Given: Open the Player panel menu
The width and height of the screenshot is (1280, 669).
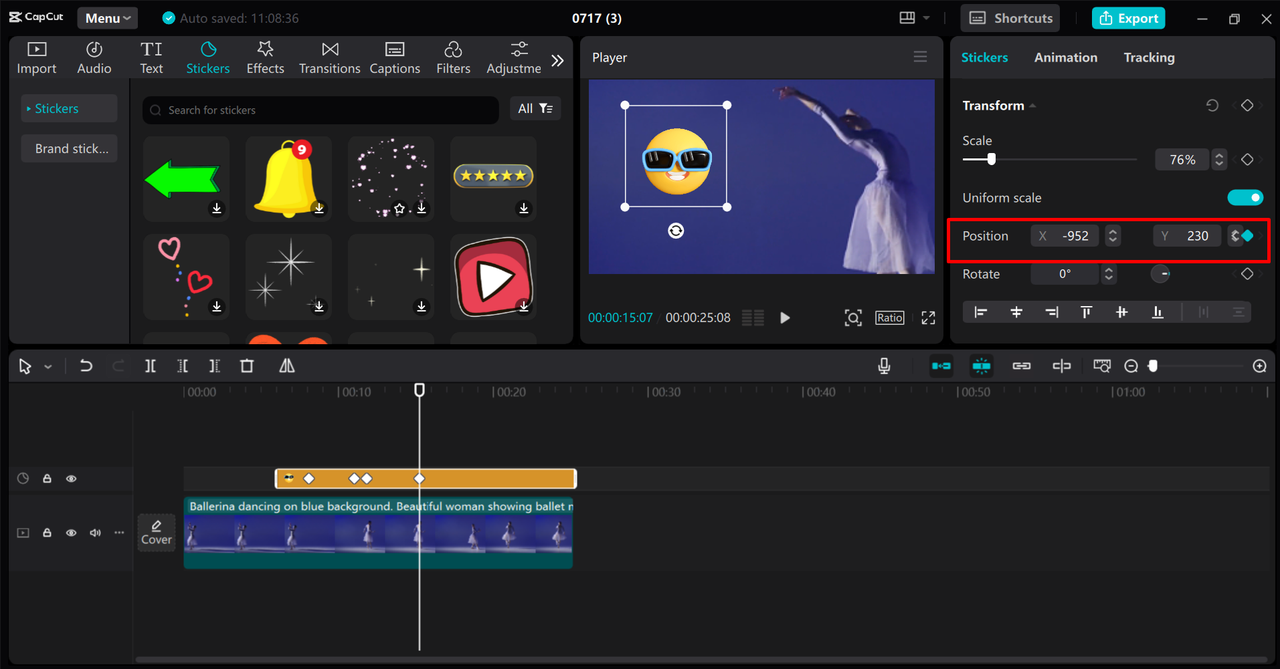Looking at the screenshot, I should point(920,57).
